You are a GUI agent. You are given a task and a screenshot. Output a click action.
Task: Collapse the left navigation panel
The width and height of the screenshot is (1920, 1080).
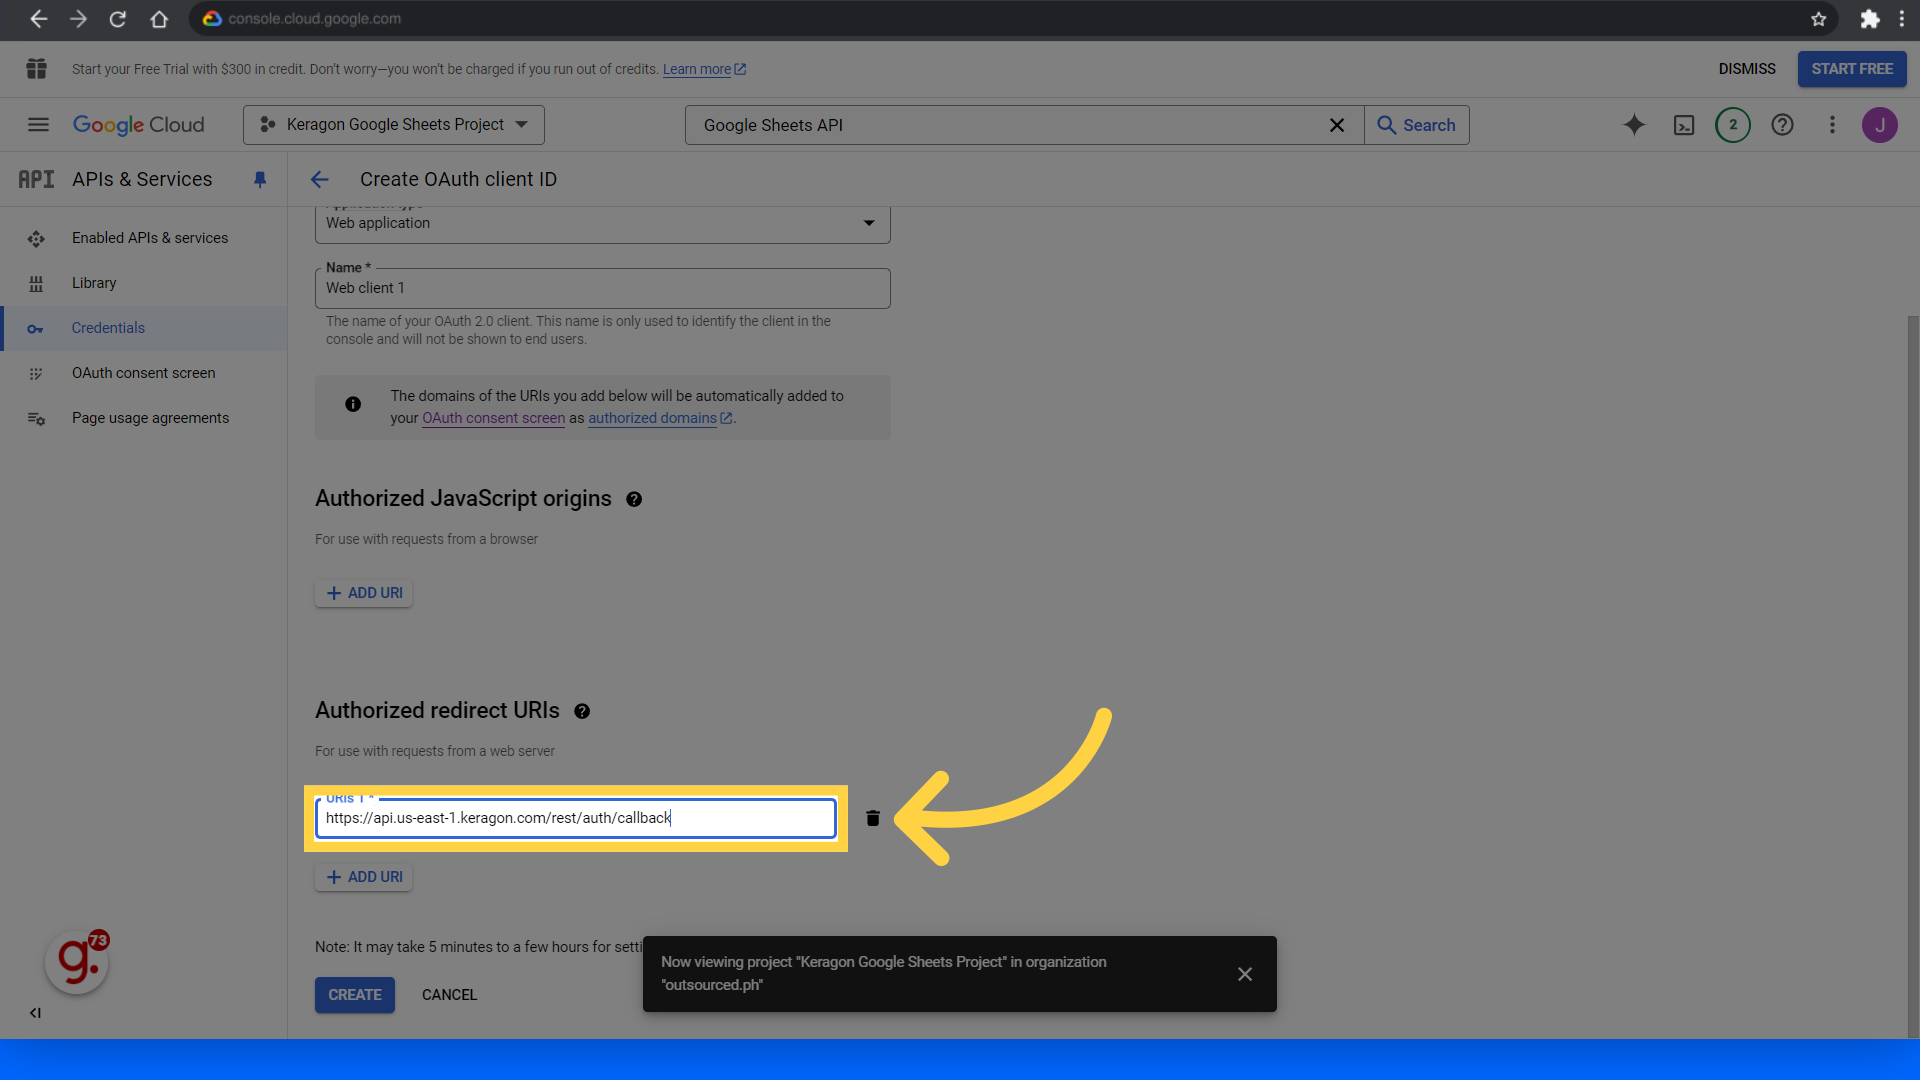pos(34,1013)
